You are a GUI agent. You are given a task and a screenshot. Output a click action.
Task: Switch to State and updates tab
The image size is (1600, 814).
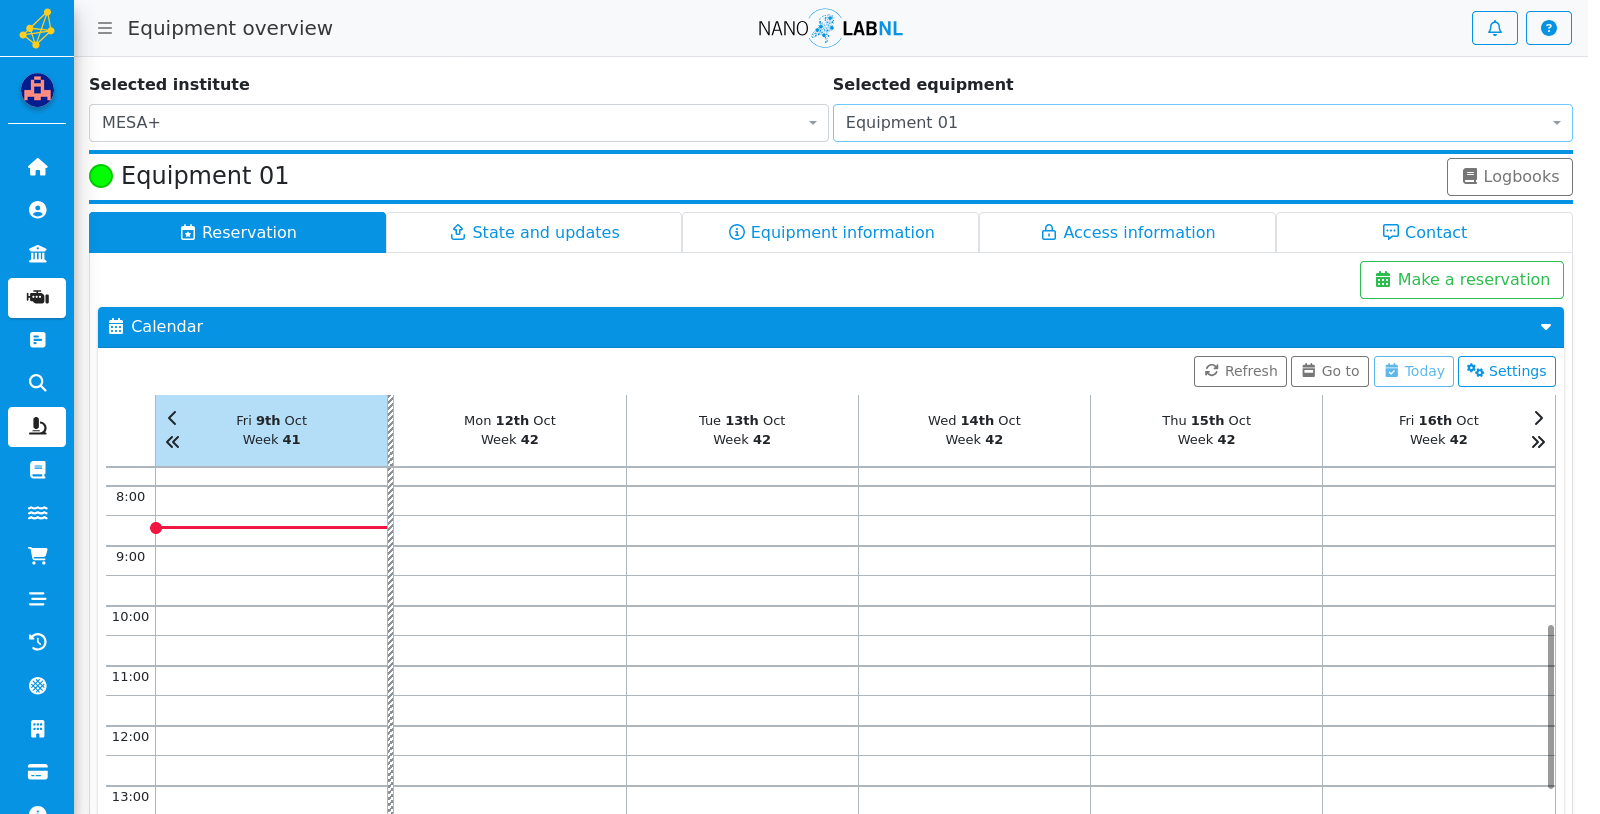[534, 232]
